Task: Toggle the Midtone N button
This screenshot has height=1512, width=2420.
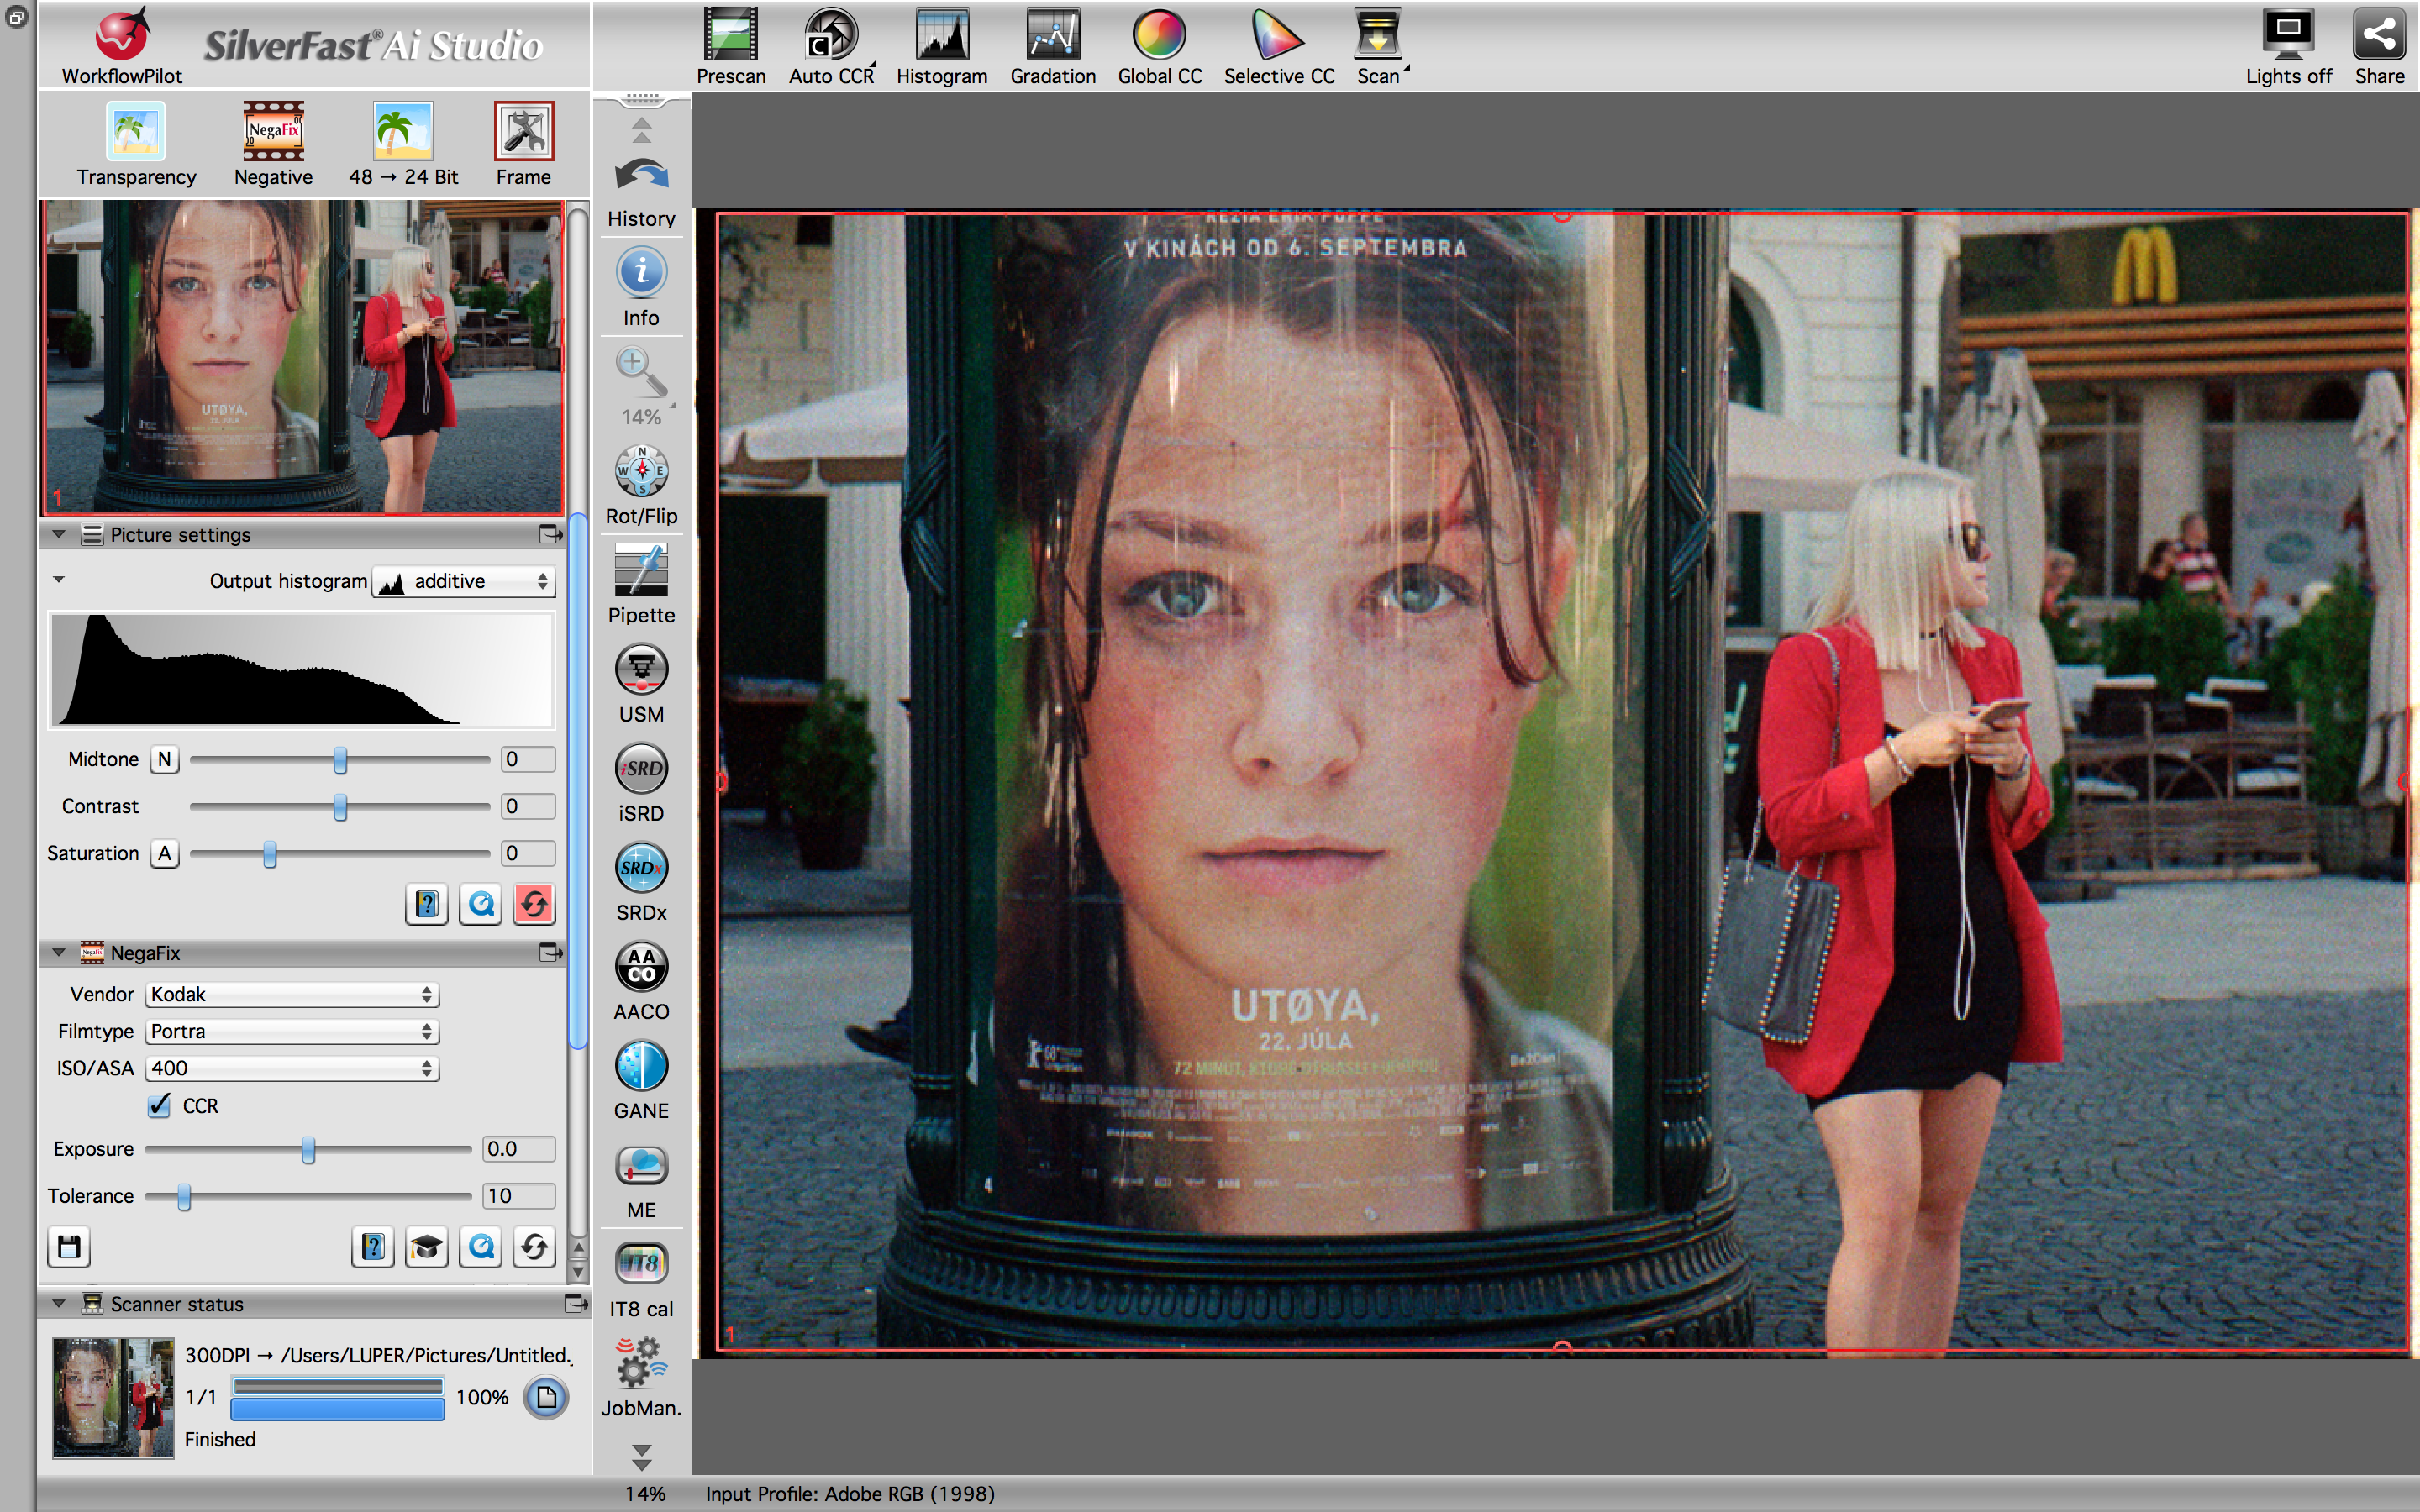Action: click(x=164, y=759)
